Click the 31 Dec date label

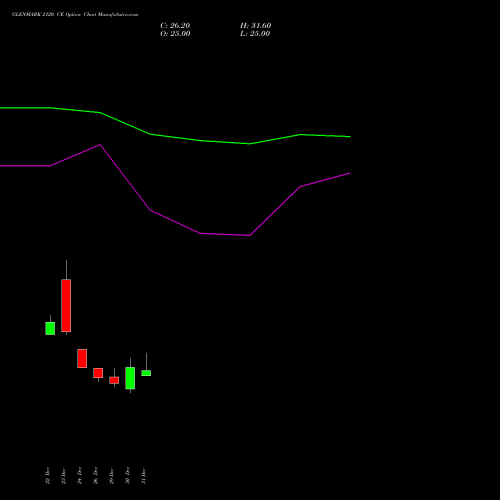coord(144,476)
